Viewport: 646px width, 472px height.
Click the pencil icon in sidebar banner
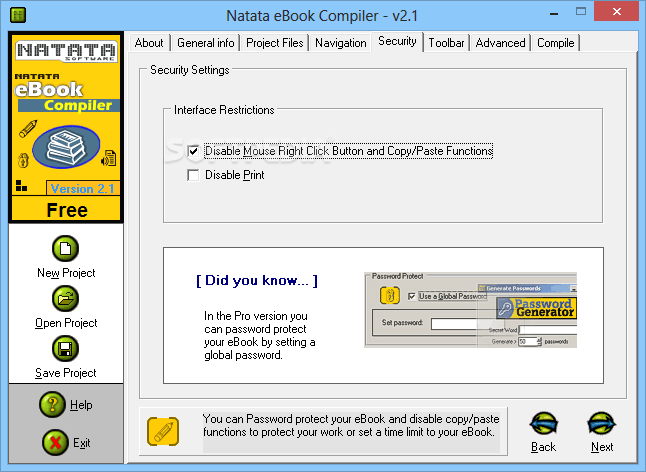pyautogui.click(x=28, y=129)
